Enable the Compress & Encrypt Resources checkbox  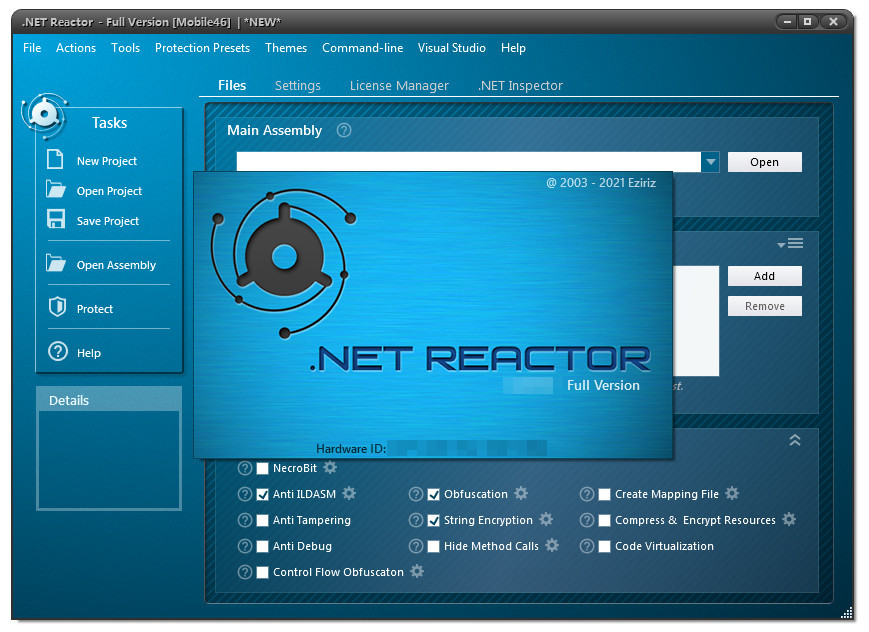point(605,521)
